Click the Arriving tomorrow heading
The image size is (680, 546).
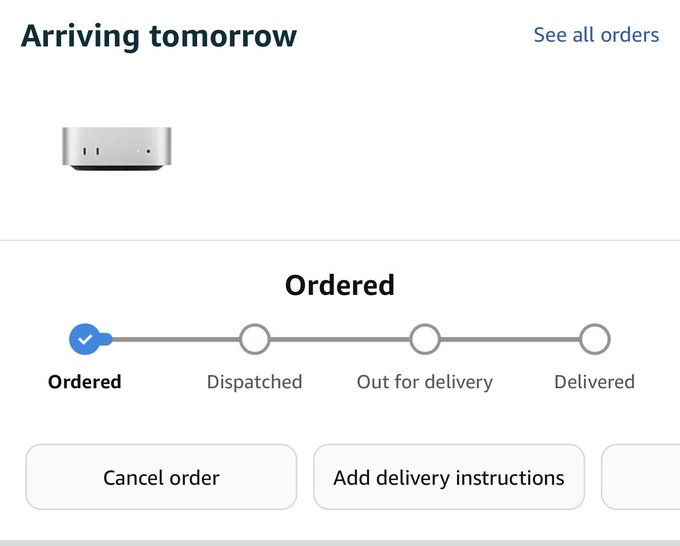pos(159,36)
